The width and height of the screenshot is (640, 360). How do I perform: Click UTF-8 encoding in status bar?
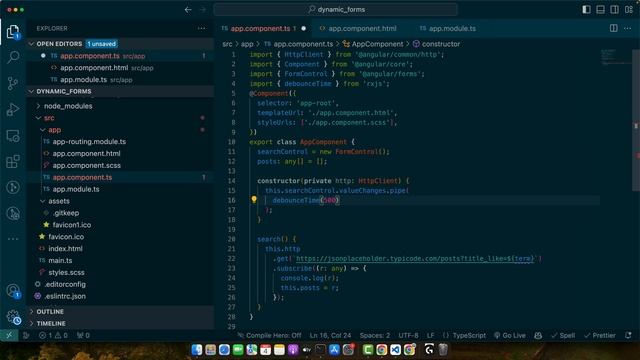408,336
